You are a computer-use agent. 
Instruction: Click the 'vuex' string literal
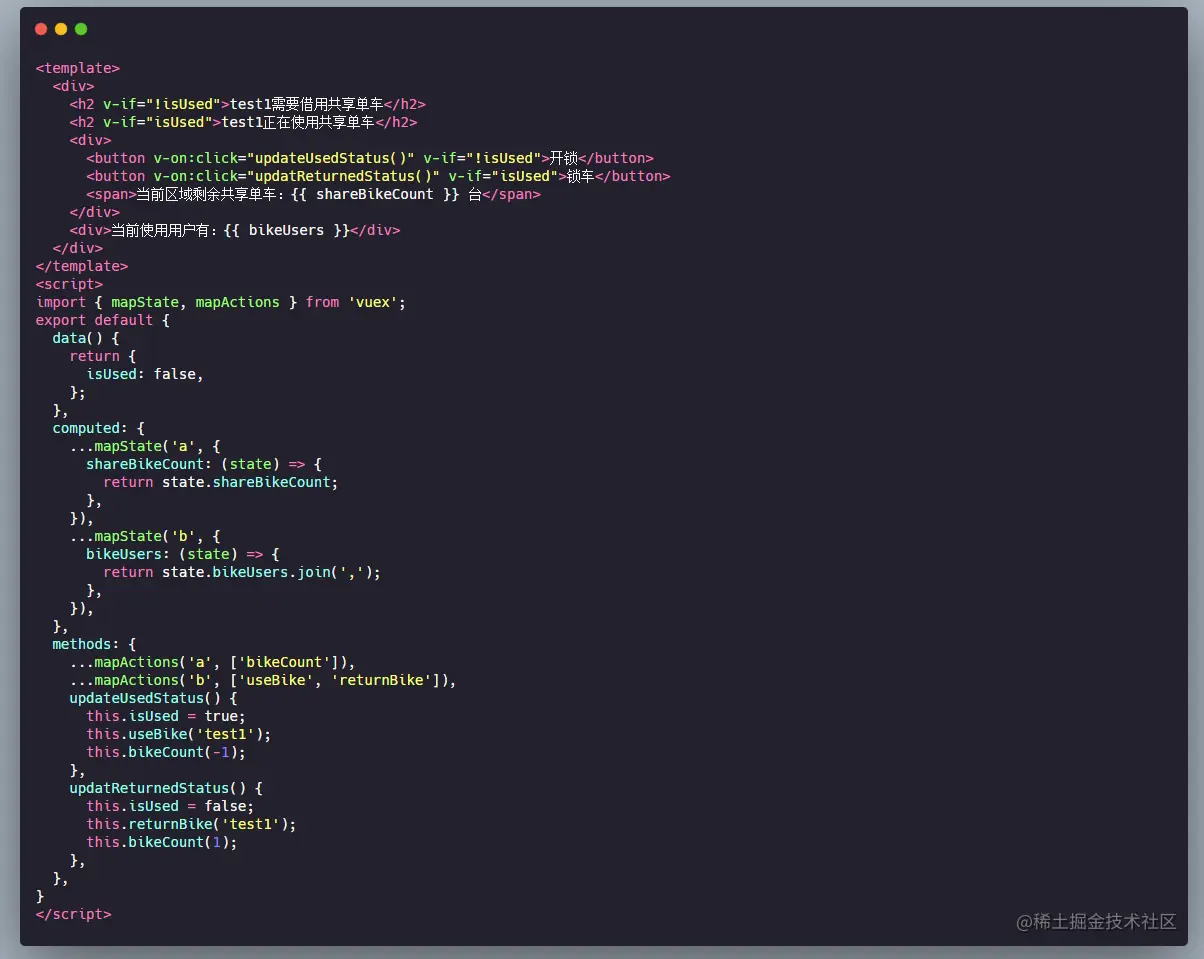point(373,302)
